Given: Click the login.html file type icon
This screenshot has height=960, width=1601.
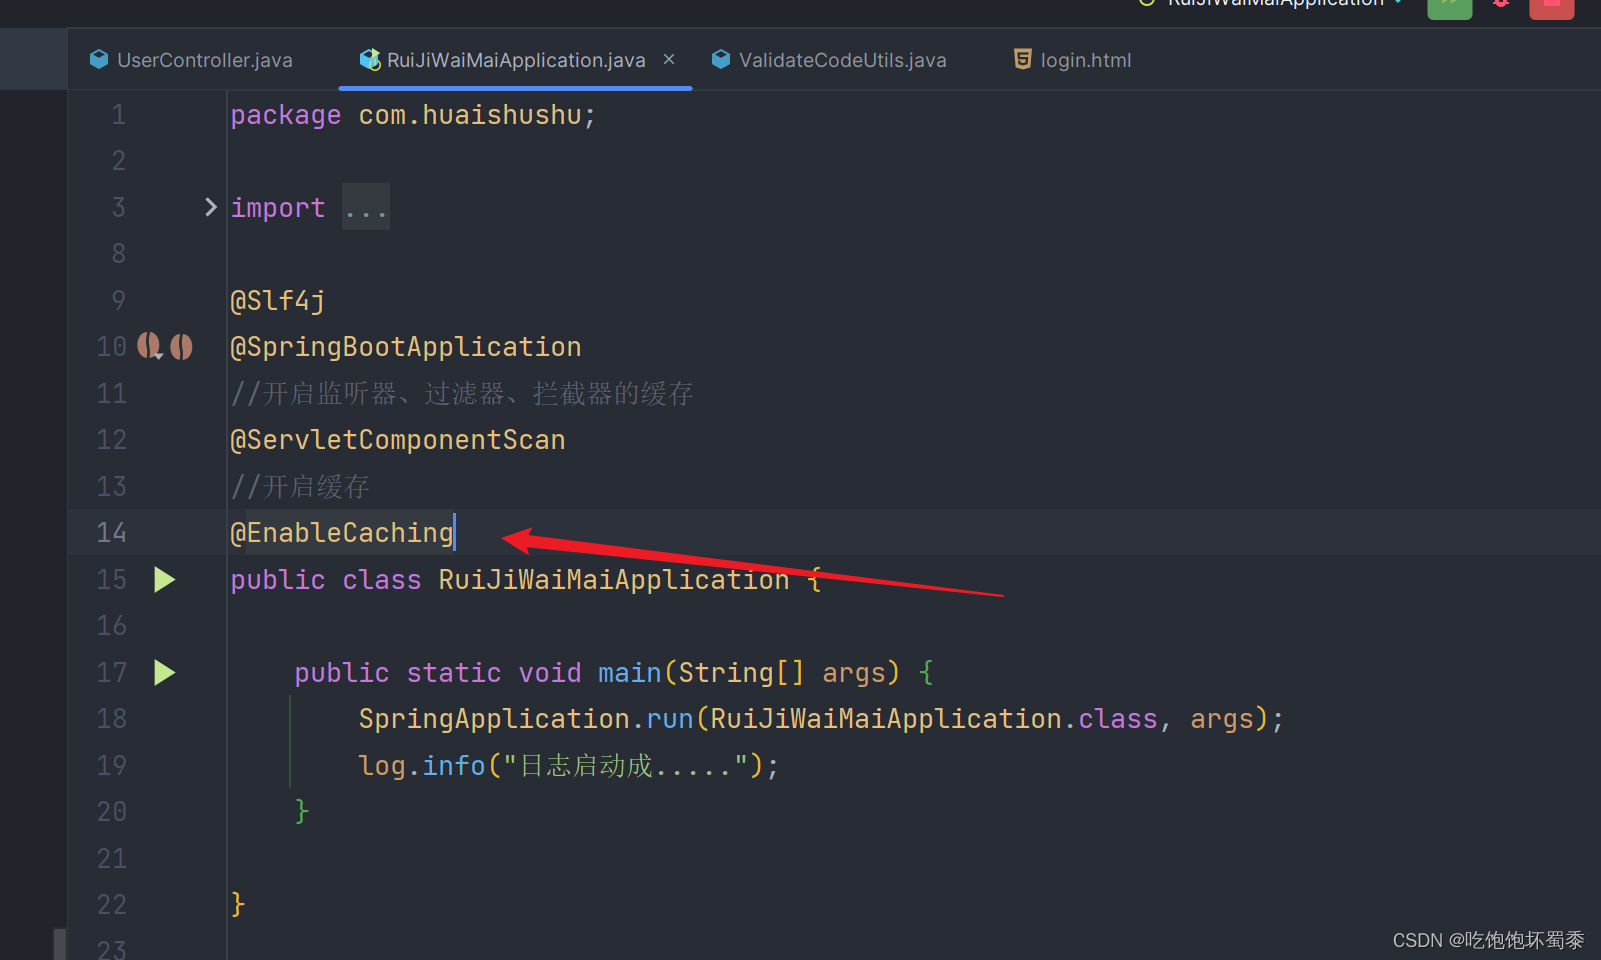Looking at the screenshot, I should pos(1022,60).
